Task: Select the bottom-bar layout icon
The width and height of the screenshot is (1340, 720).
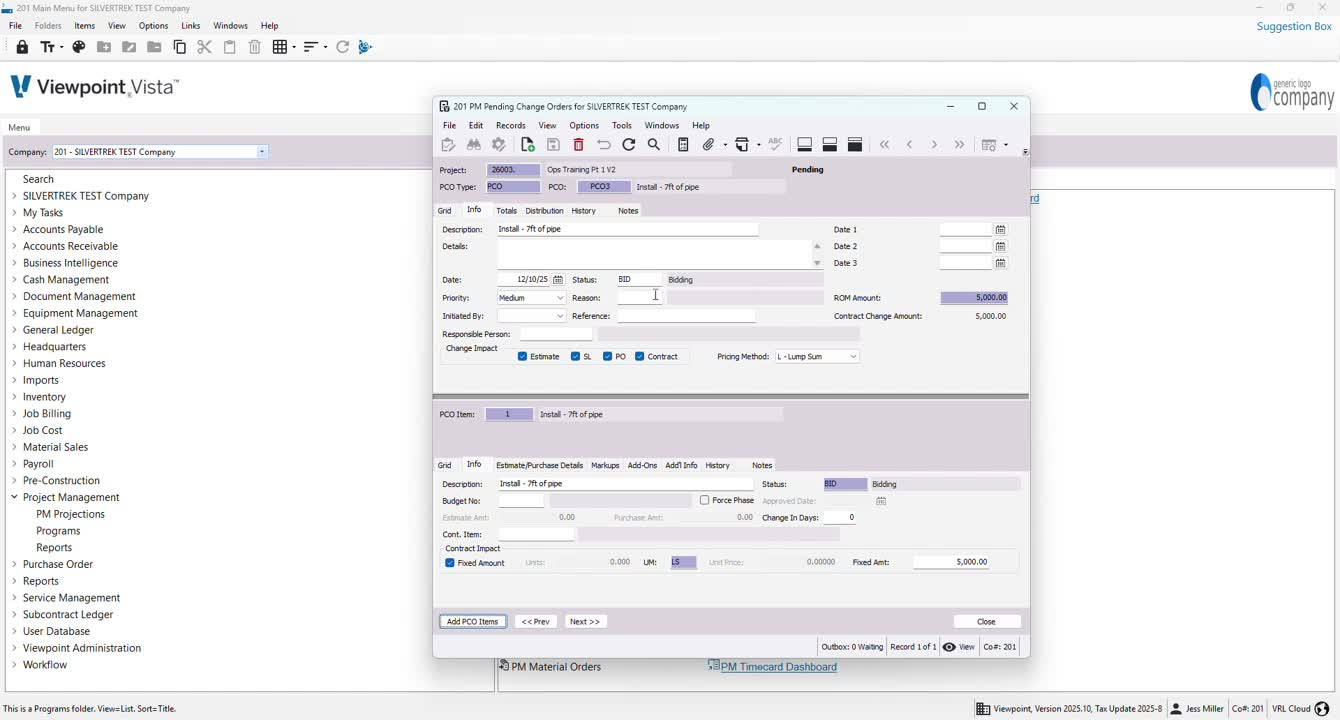Action: (x=804, y=145)
